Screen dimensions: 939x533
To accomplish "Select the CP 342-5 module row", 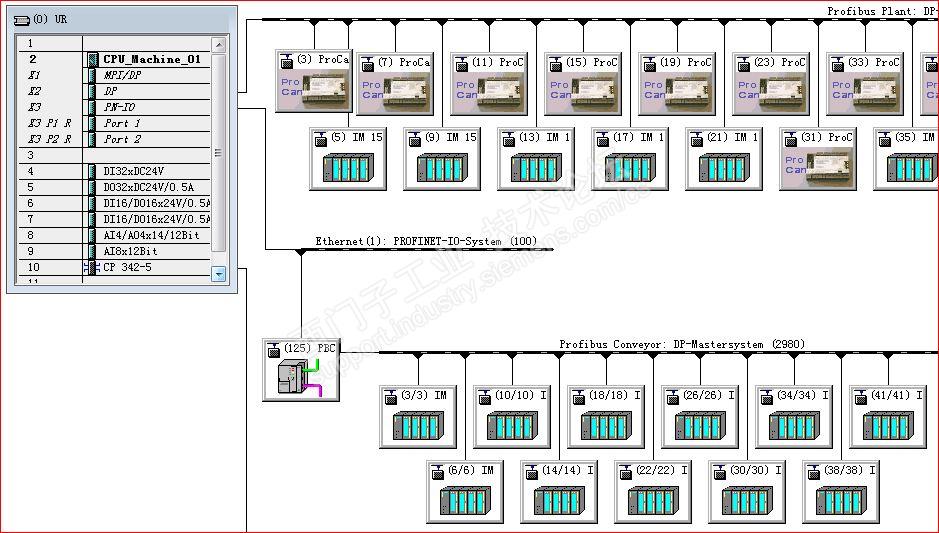I will (114, 268).
